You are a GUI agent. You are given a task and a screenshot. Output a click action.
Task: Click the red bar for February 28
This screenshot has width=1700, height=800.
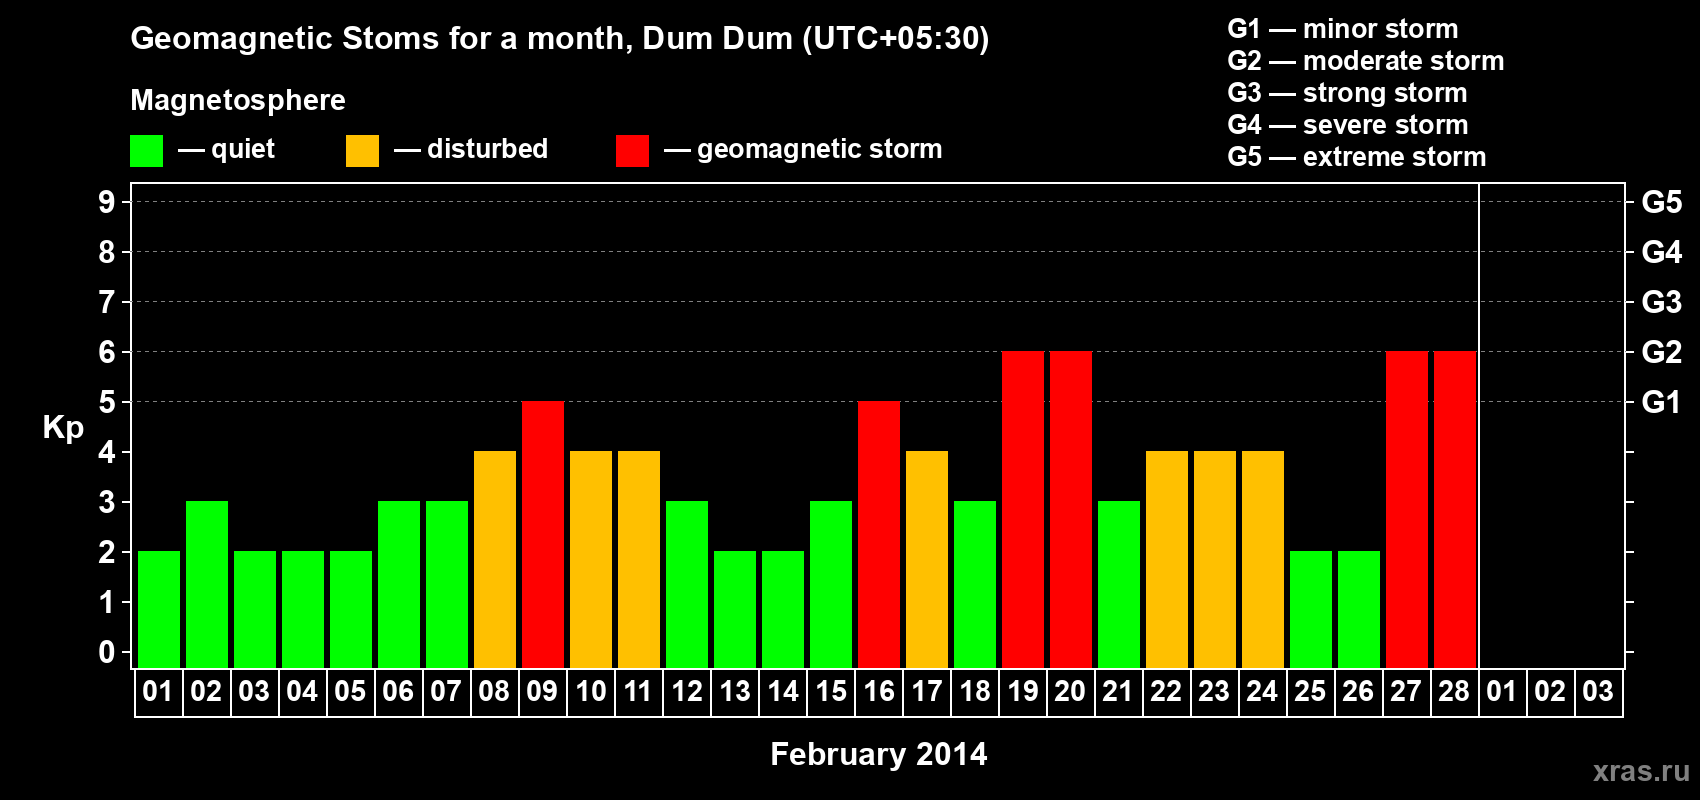click(x=1455, y=510)
